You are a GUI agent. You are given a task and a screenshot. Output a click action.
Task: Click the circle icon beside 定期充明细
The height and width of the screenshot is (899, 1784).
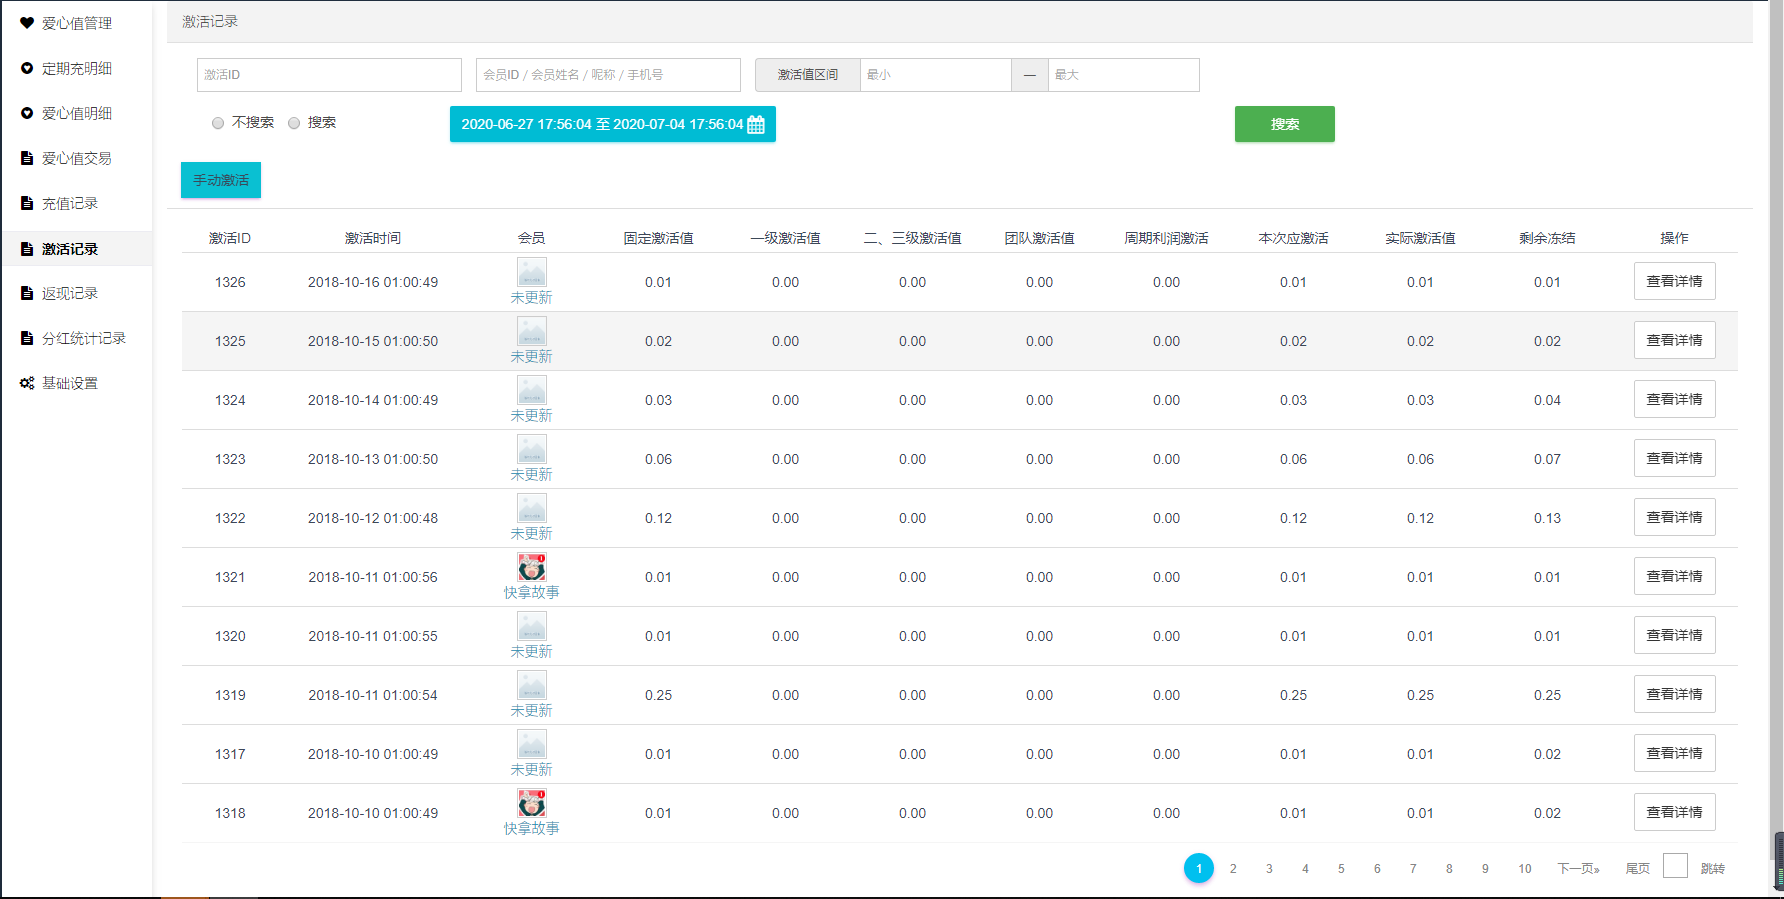pyautogui.click(x=27, y=68)
